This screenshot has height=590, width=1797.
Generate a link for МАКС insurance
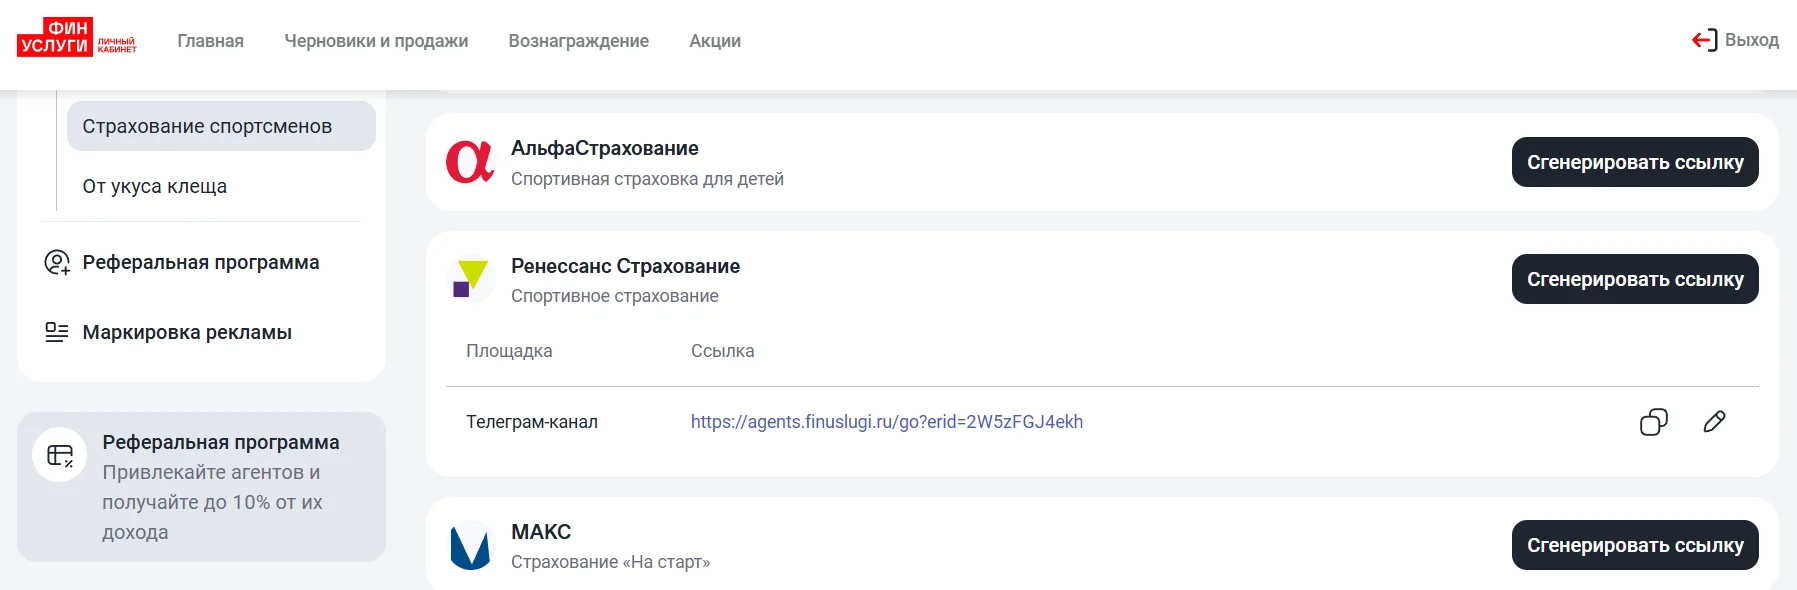coord(1635,545)
